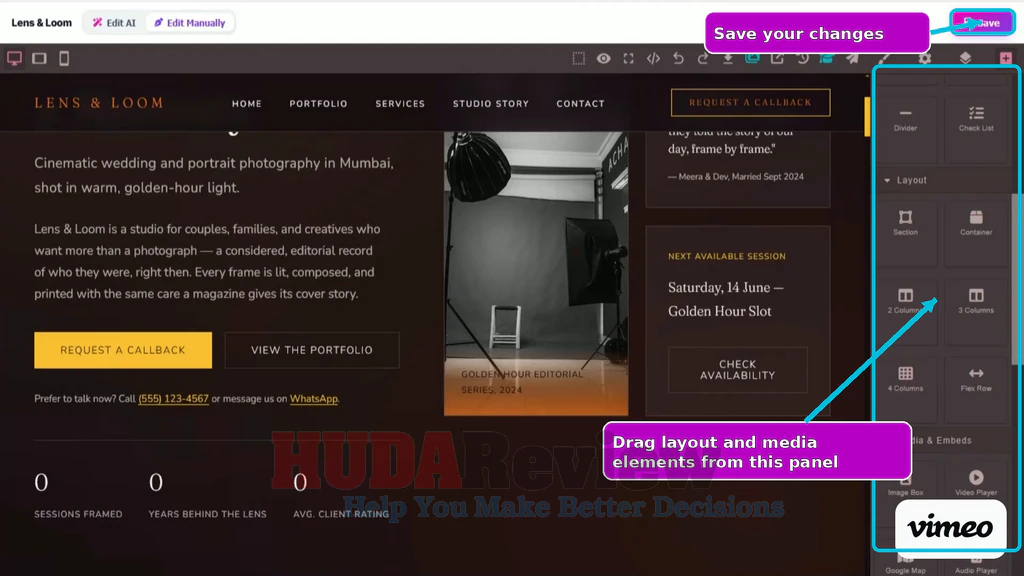Toggle component outlines with dashed square icon
Viewport: 1024px width, 576px height.
pos(579,59)
